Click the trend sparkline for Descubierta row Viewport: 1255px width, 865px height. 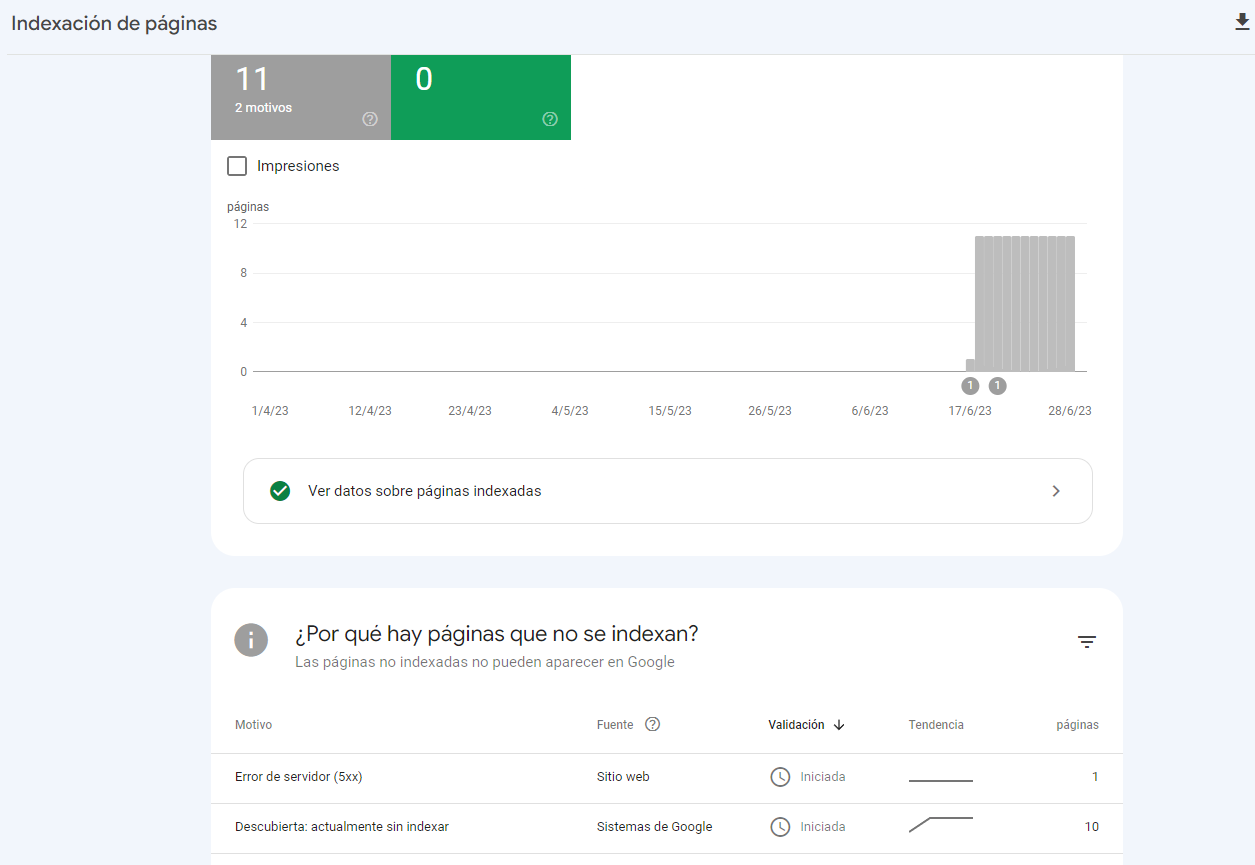pyautogui.click(x=940, y=824)
